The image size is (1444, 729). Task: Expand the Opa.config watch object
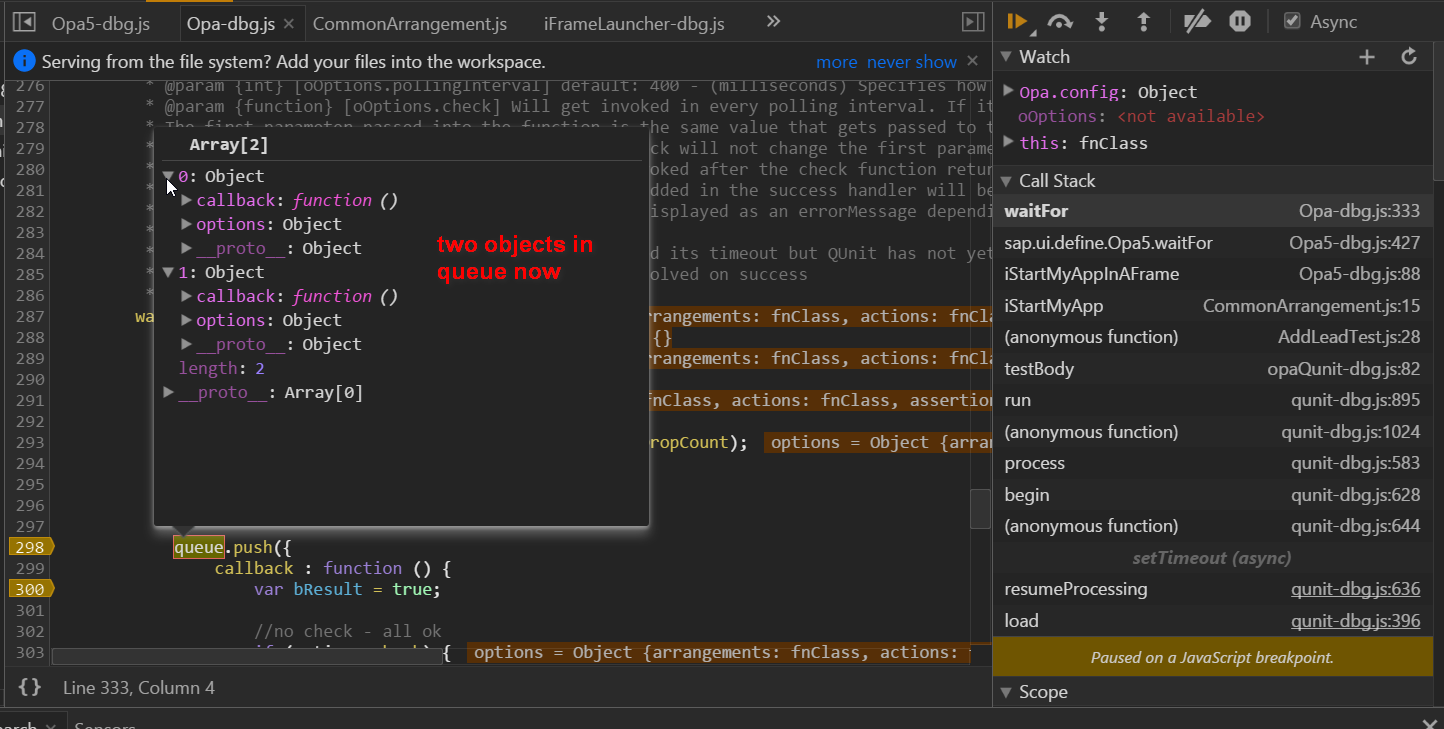pos(1009,91)
